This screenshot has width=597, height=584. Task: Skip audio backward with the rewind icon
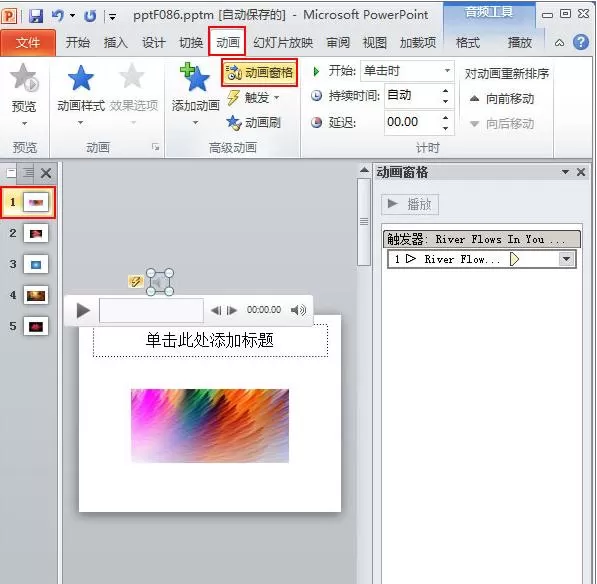click(216, 311)
